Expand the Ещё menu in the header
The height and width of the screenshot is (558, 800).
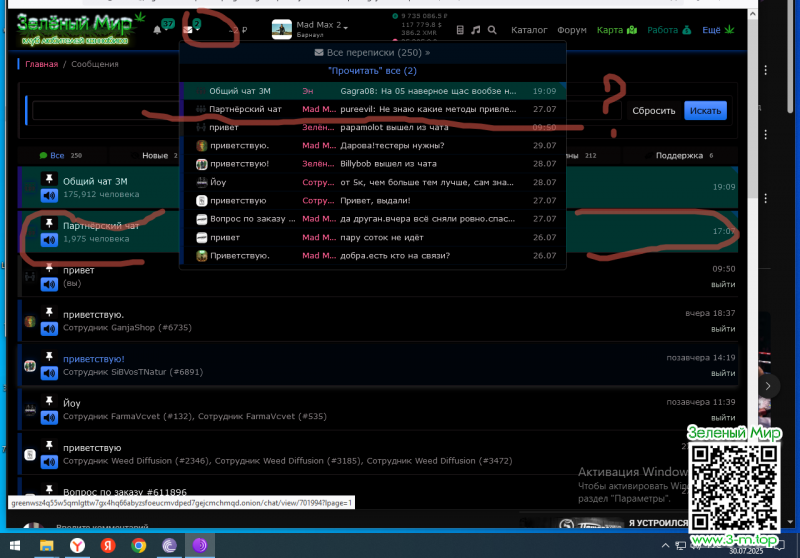(717, 30)
